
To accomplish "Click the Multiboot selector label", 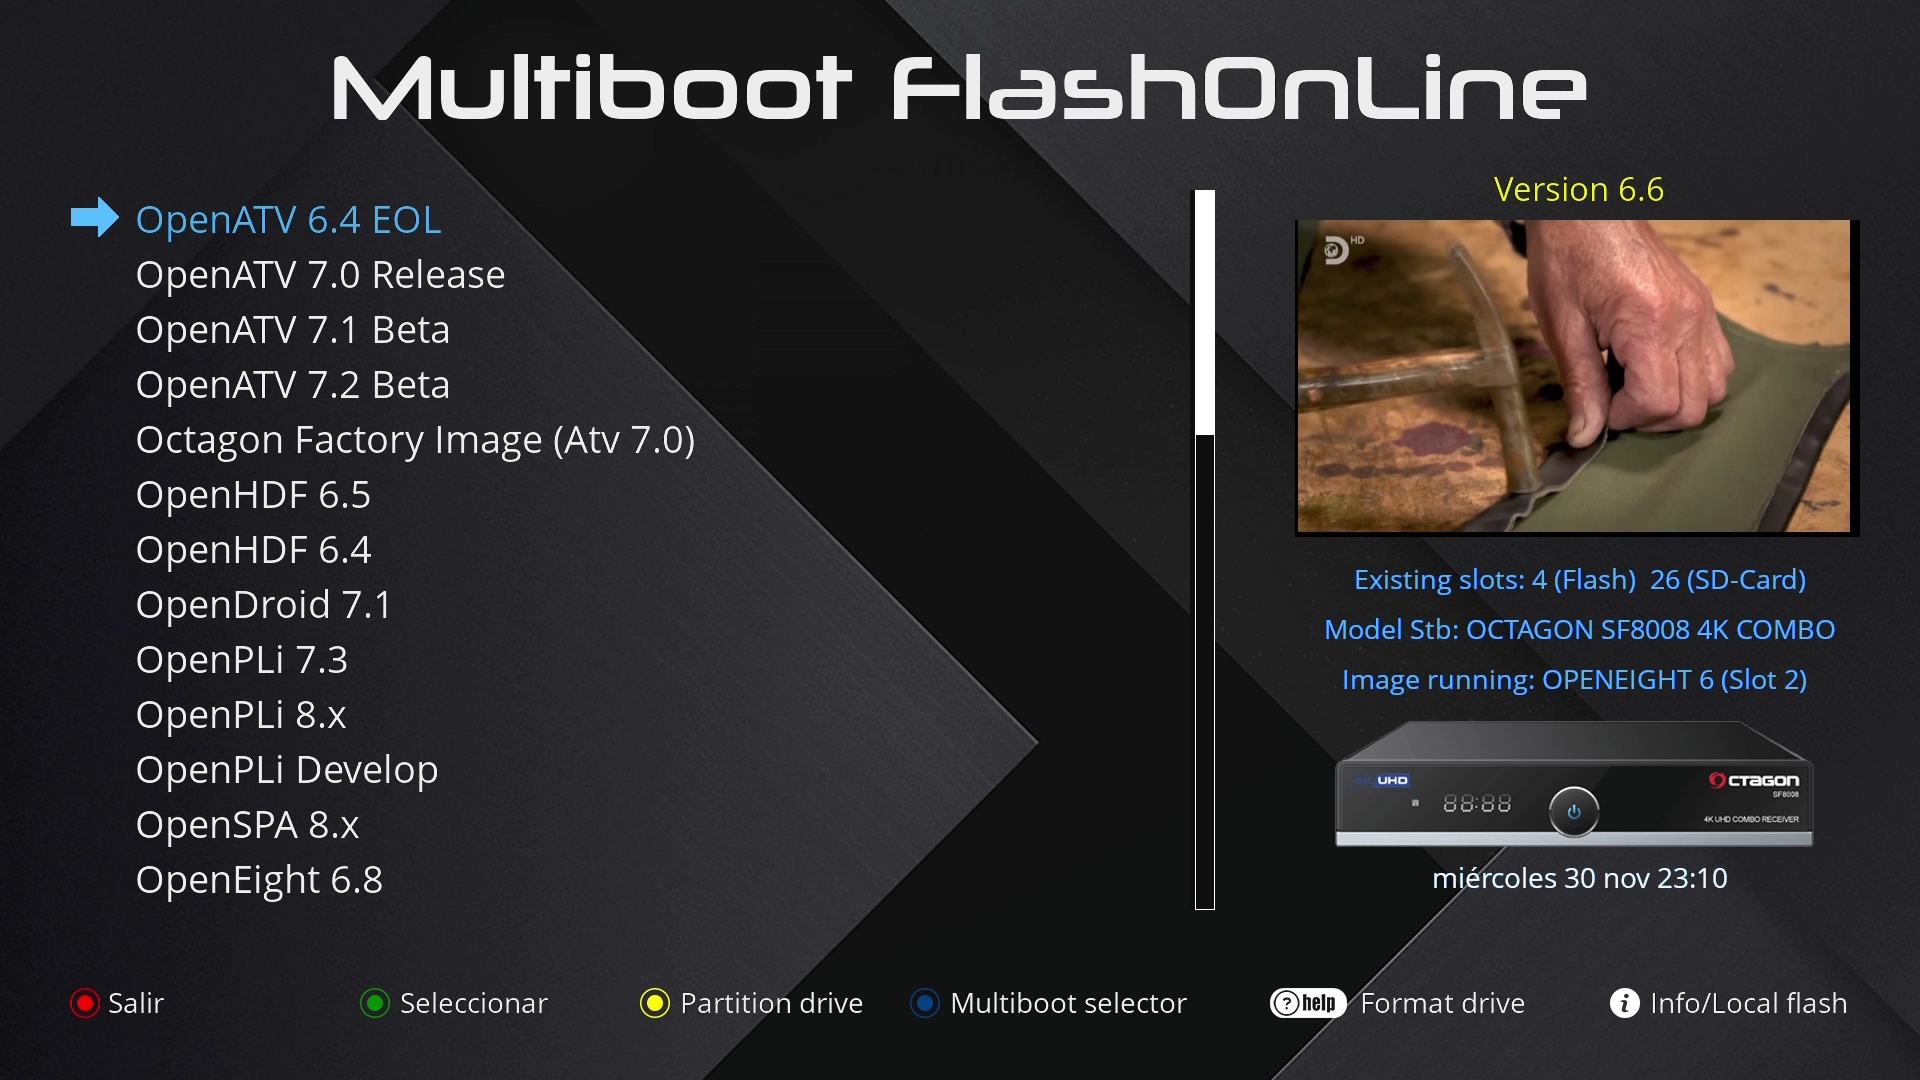I will click(x=1068, y=1003).
